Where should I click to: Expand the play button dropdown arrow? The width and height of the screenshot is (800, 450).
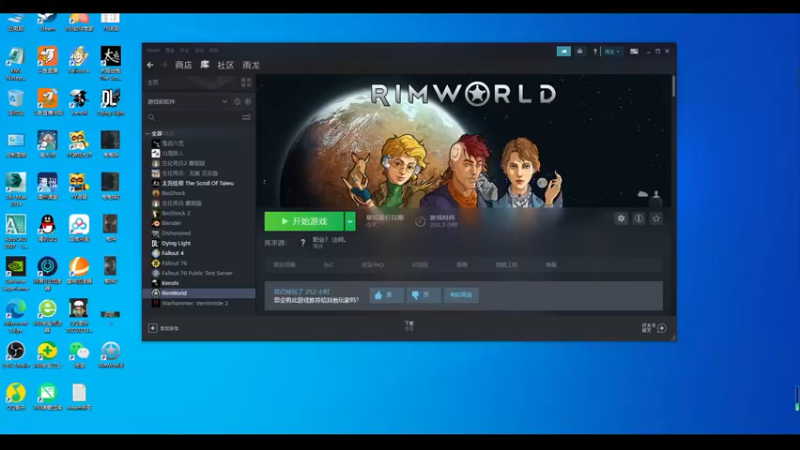pos(350,221)
